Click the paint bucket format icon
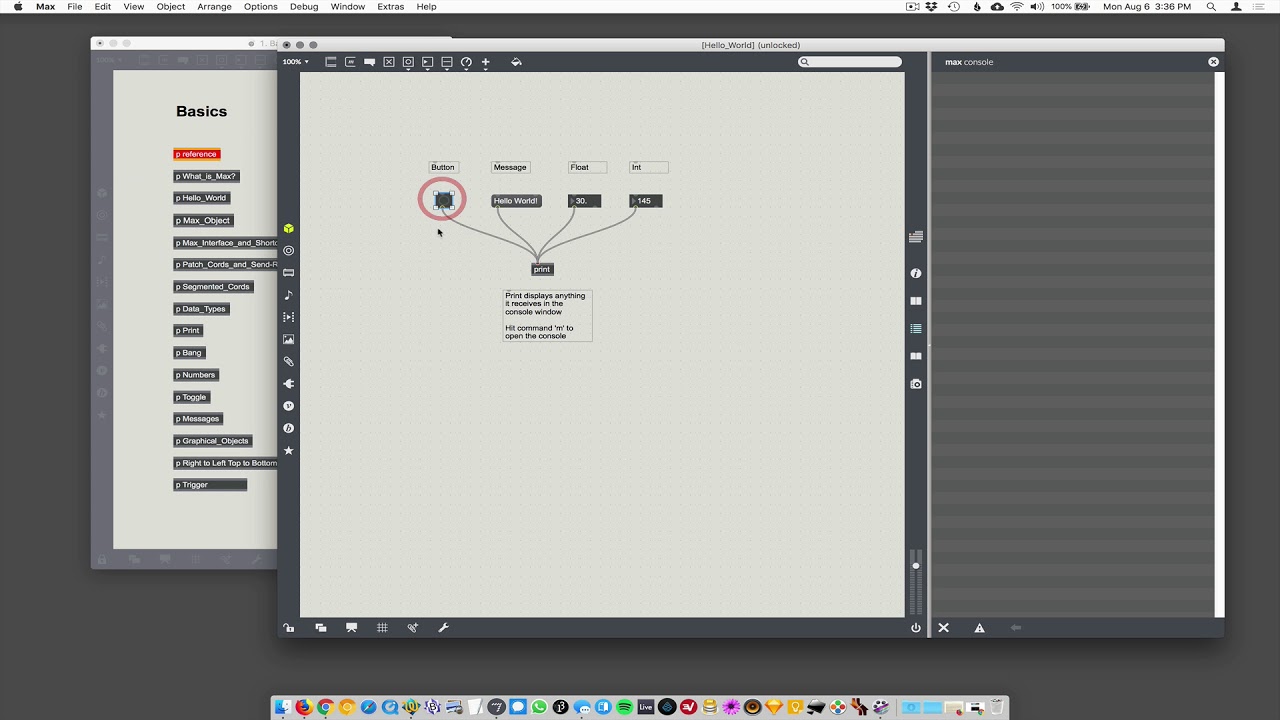 (x=516, y=62)
